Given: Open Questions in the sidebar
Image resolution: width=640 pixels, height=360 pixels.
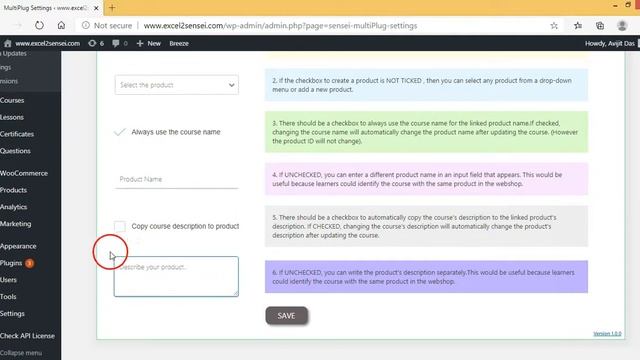Looking at the screenshot, I should click(15, 151).
